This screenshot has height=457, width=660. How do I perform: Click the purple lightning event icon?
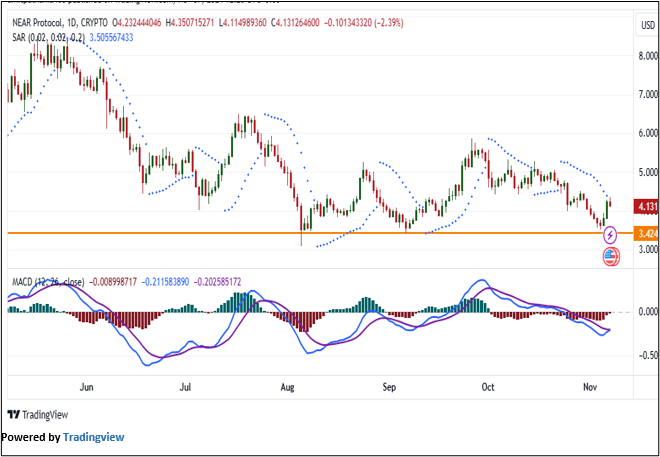point(610,235)
